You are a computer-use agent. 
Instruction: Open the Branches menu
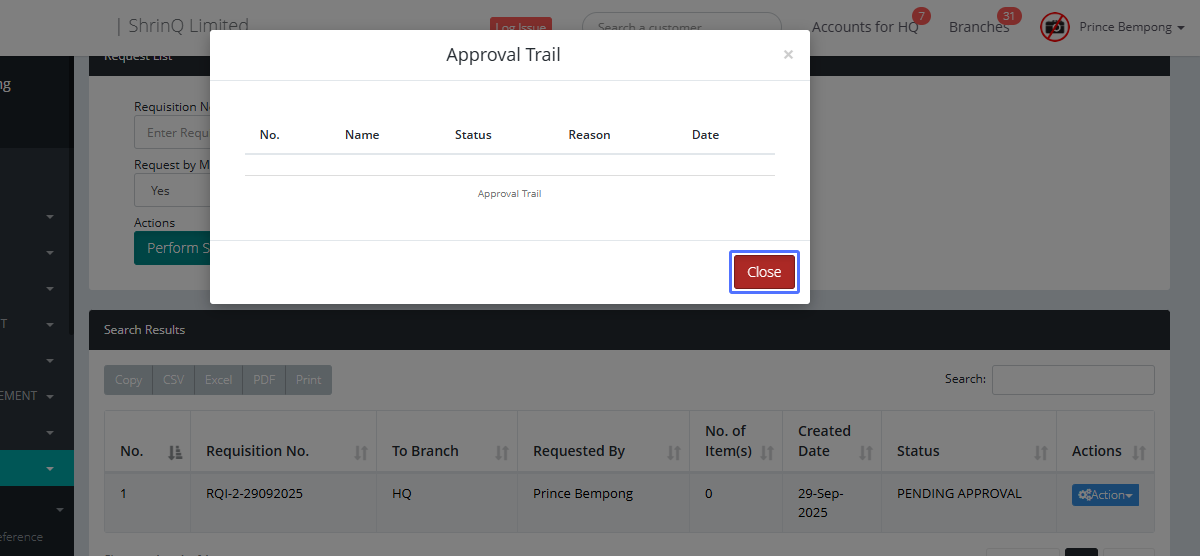pyautogui.click(x=979, y=27)
